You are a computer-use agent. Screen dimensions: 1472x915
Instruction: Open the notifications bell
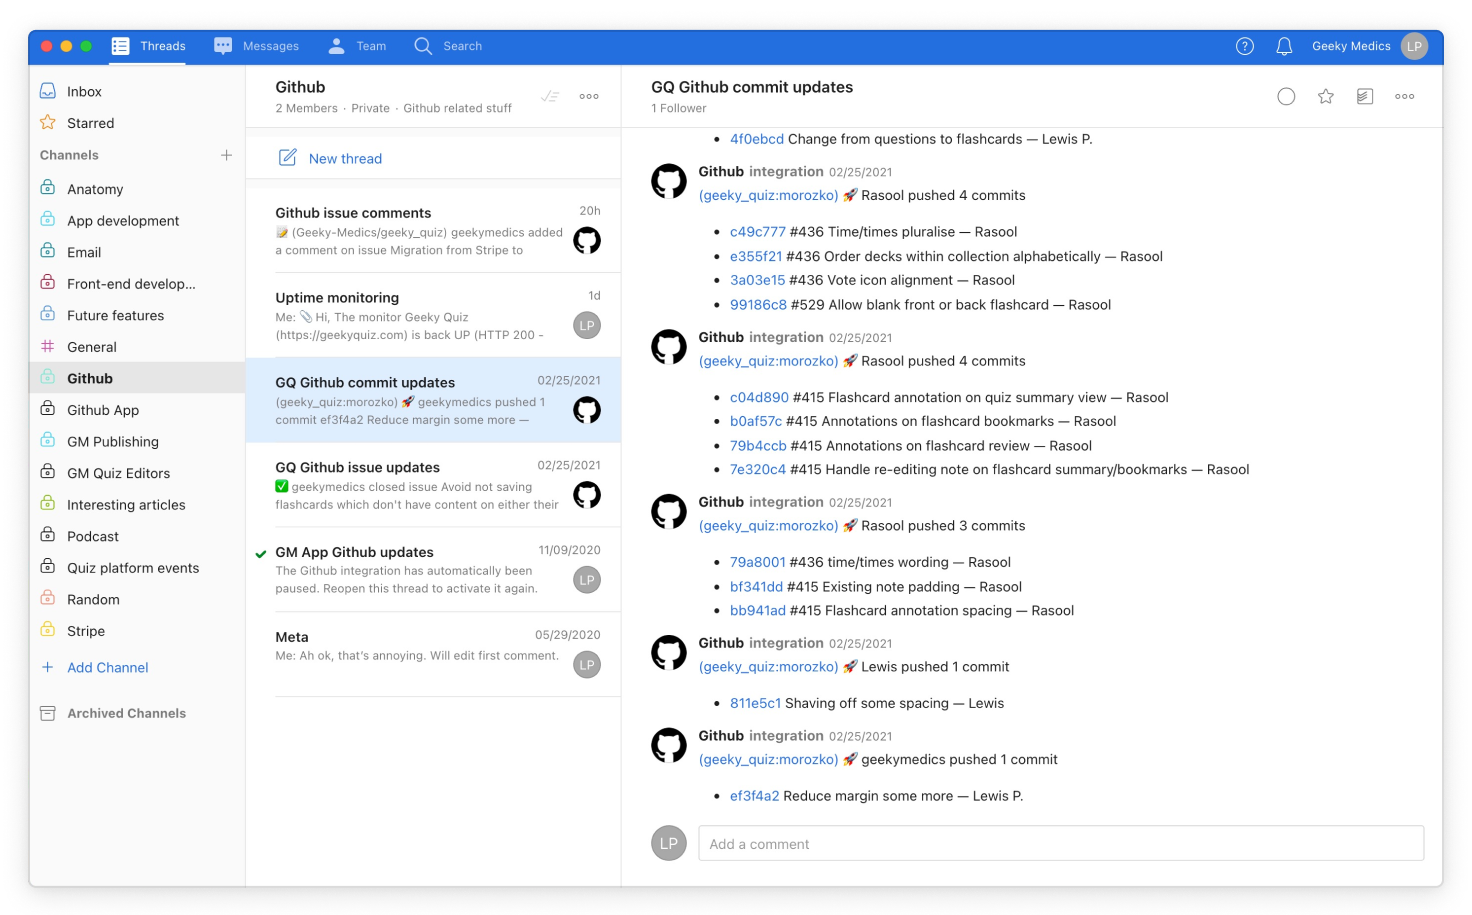tap(1285, 46)
